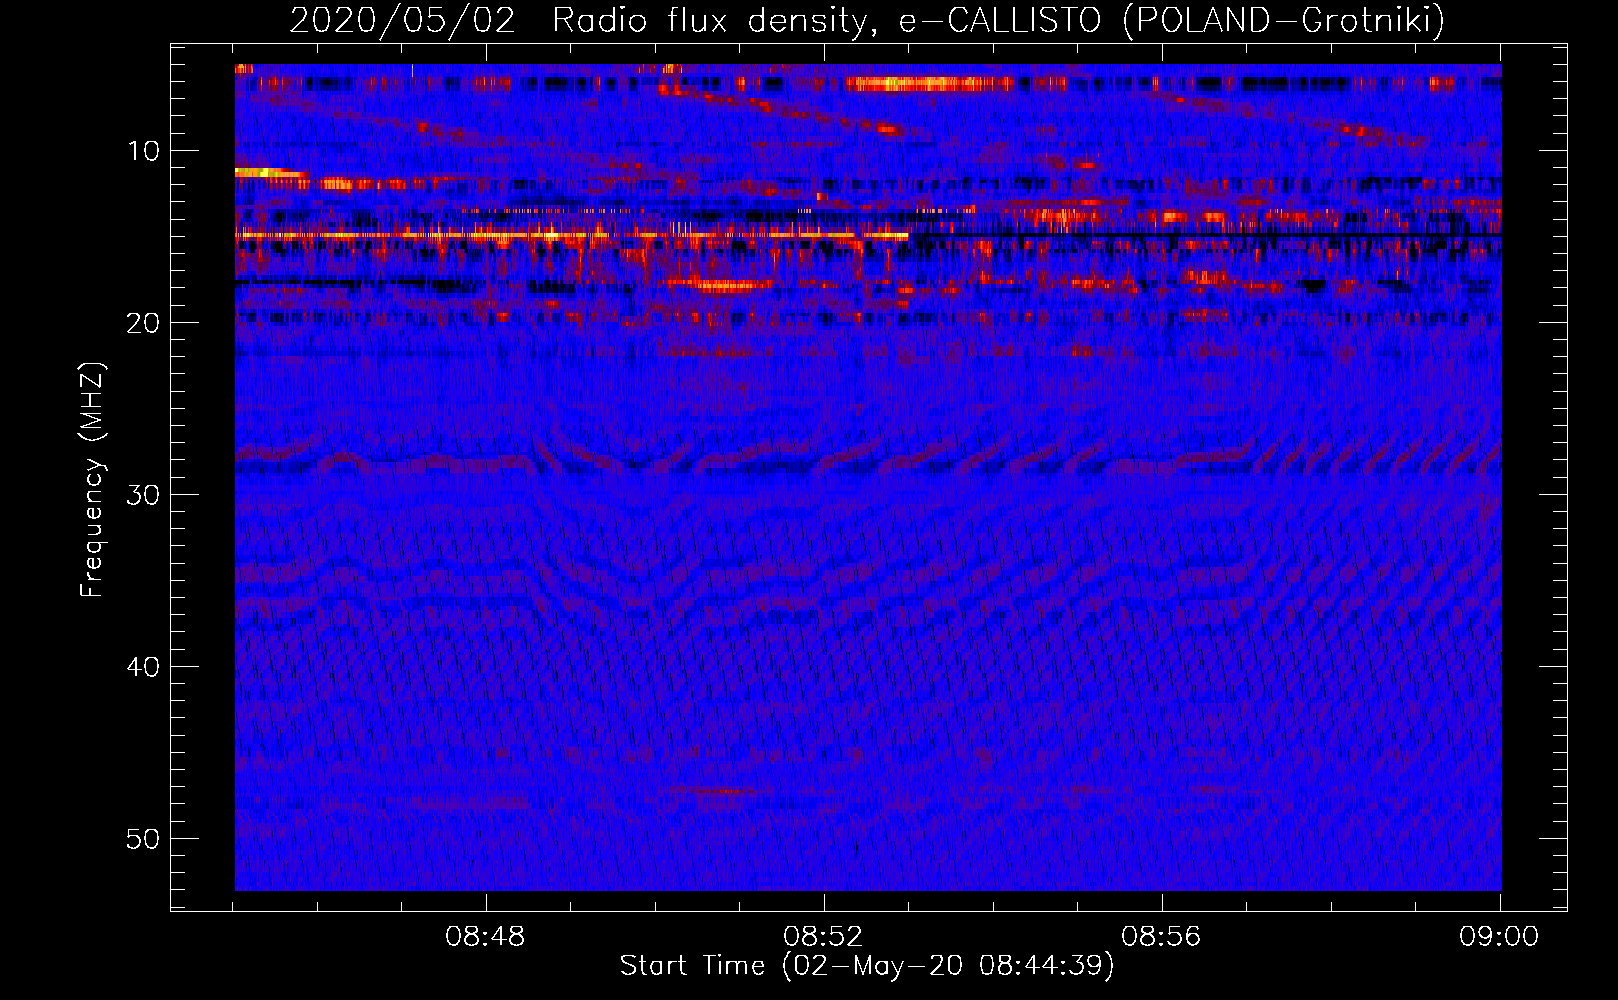The width and height of the screenshot is (1618, 1000).
Task: Click the frequency tick label 50
Action: pyautogui.click(x=144, y=839)
